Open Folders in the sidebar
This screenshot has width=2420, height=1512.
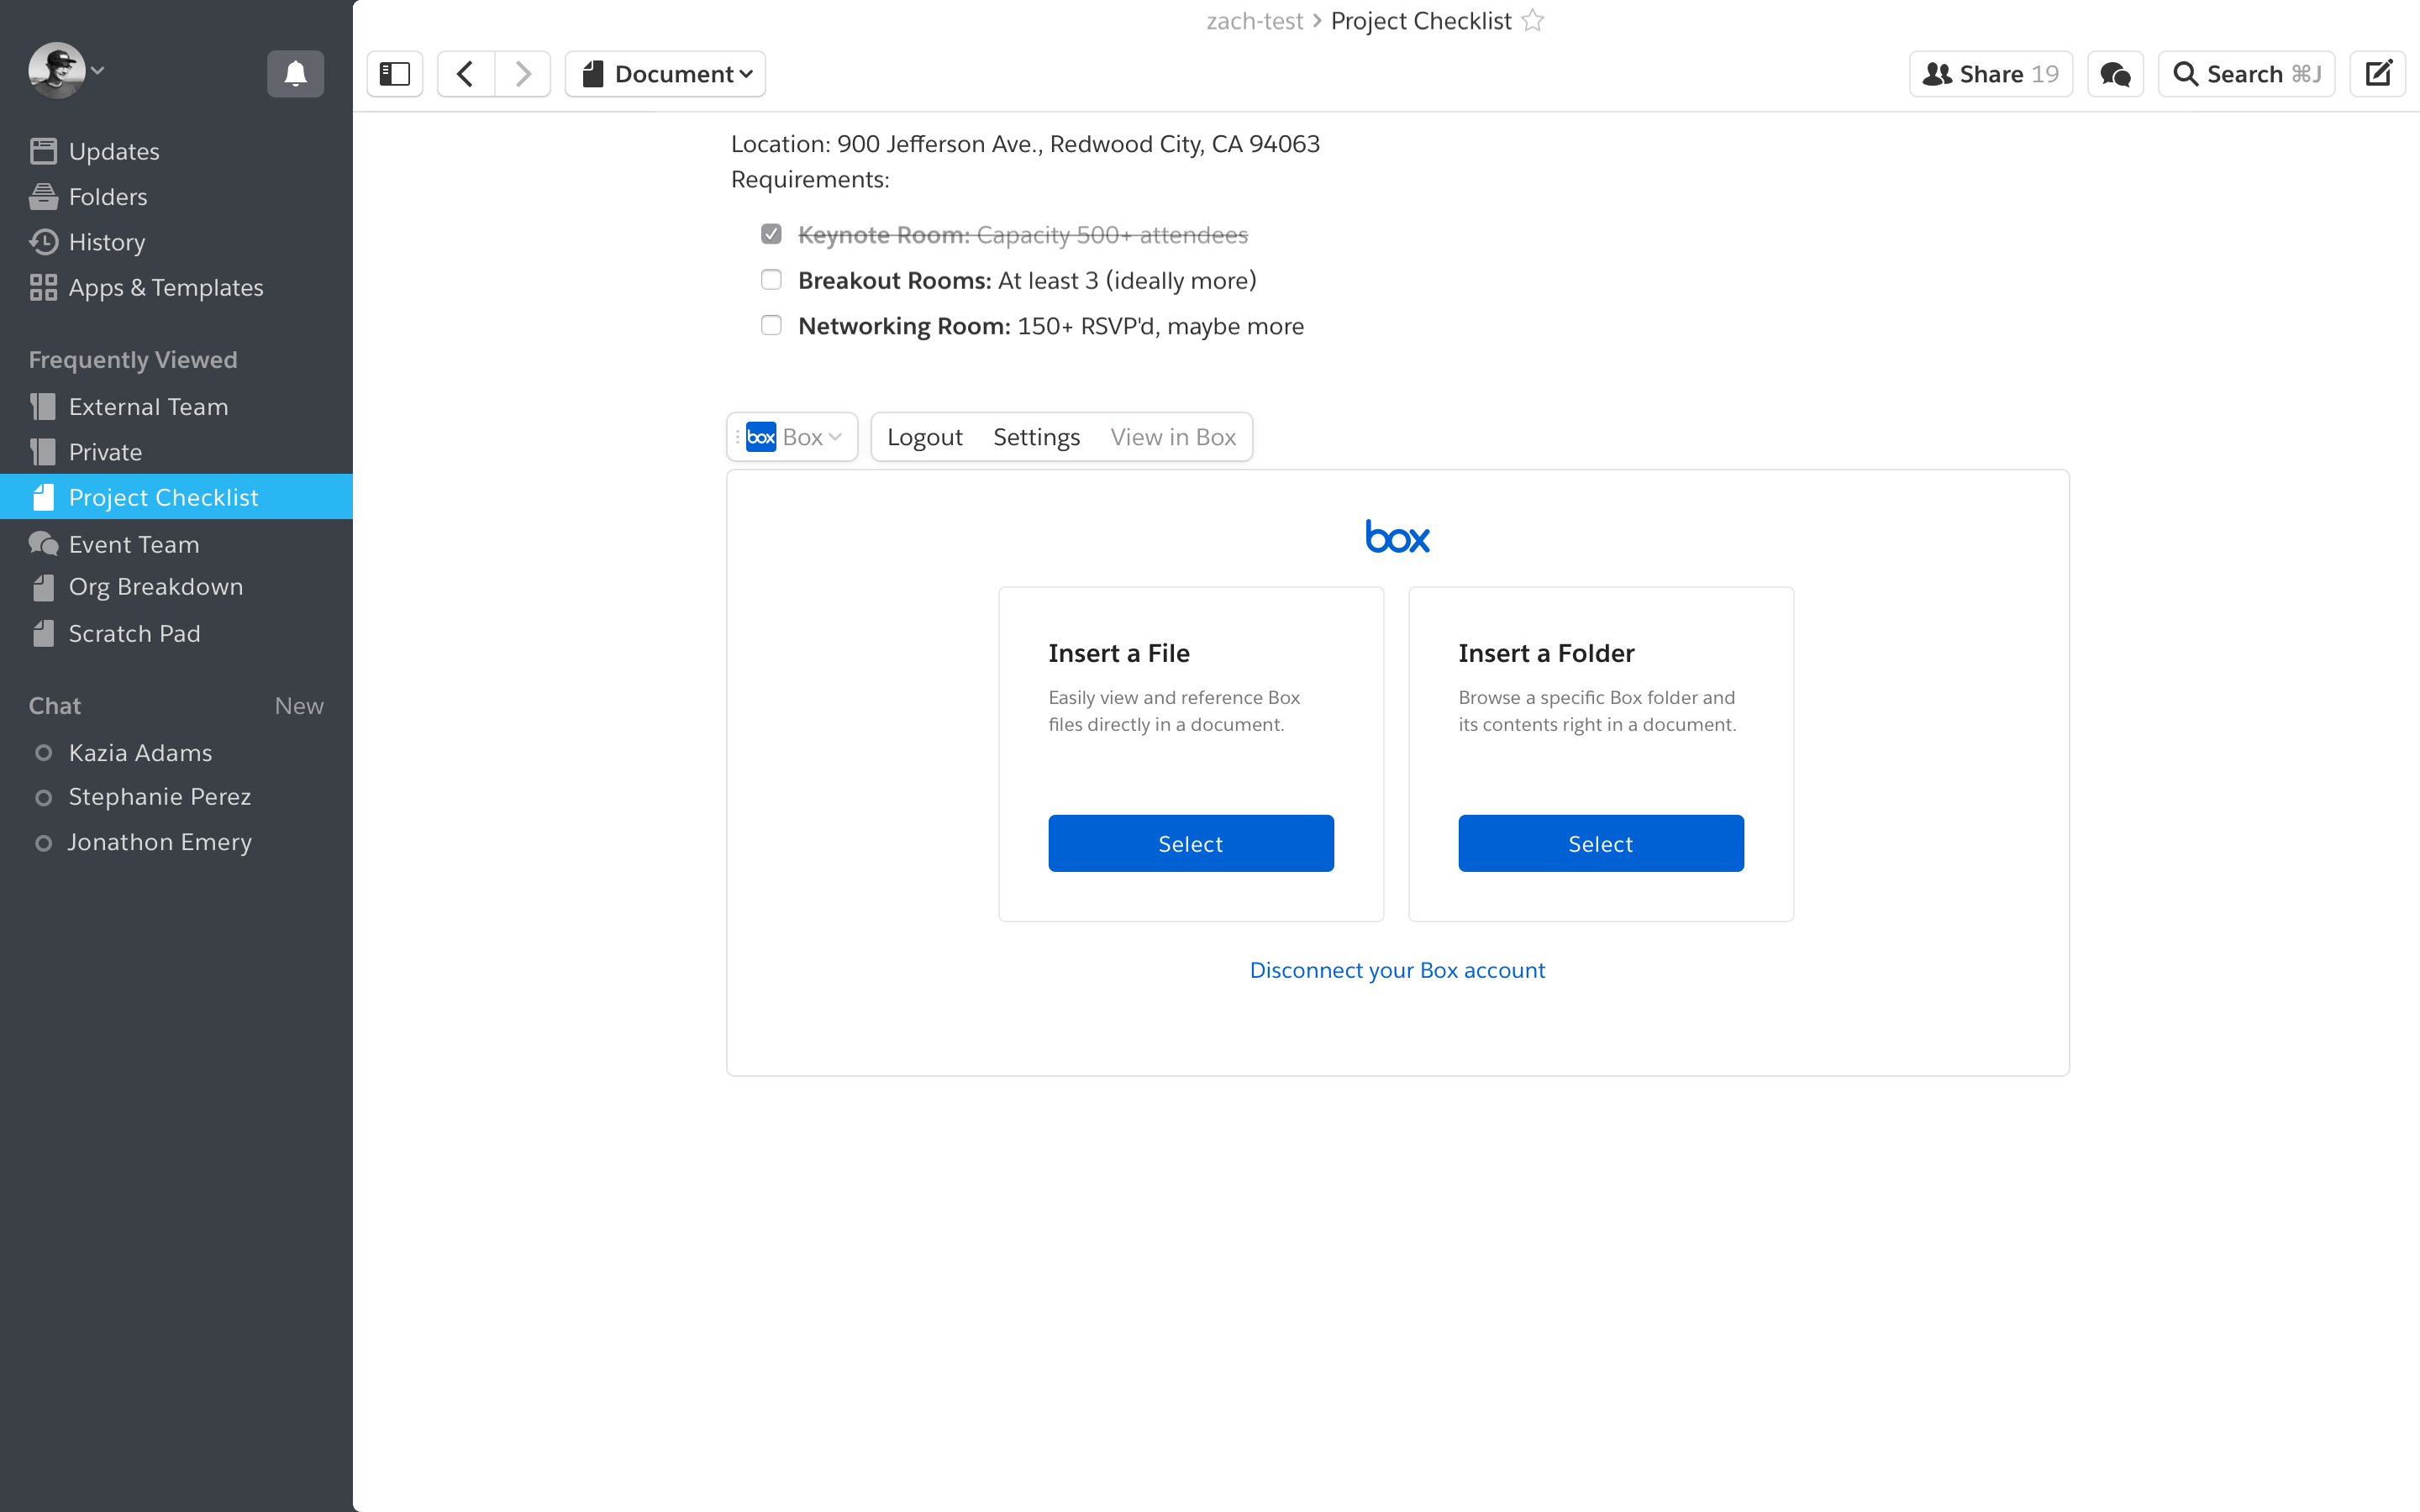coord(108,197)
